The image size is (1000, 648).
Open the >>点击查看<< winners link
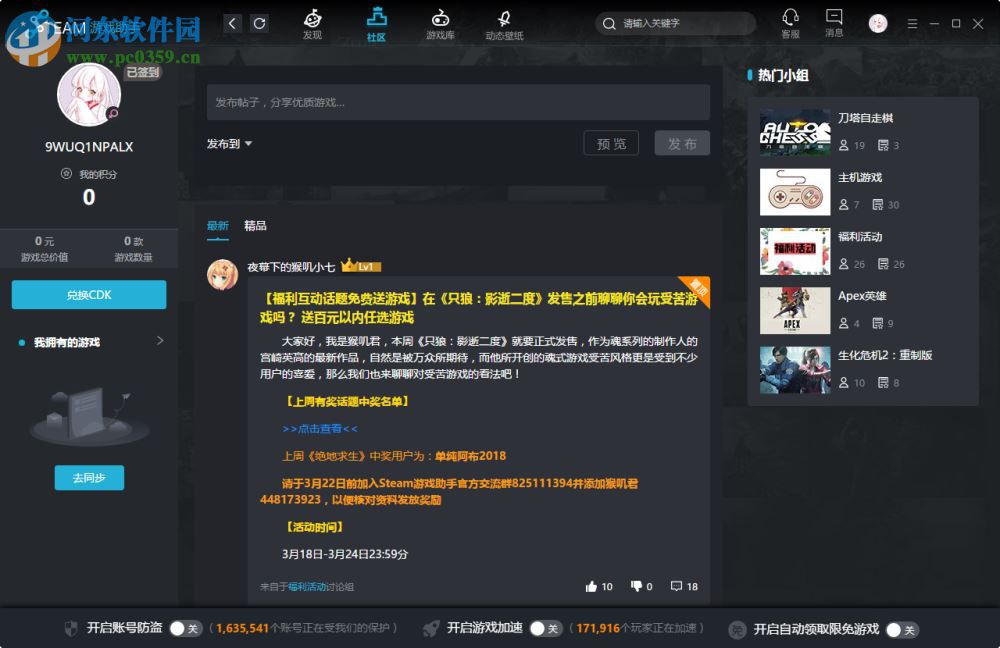[322, 429]
